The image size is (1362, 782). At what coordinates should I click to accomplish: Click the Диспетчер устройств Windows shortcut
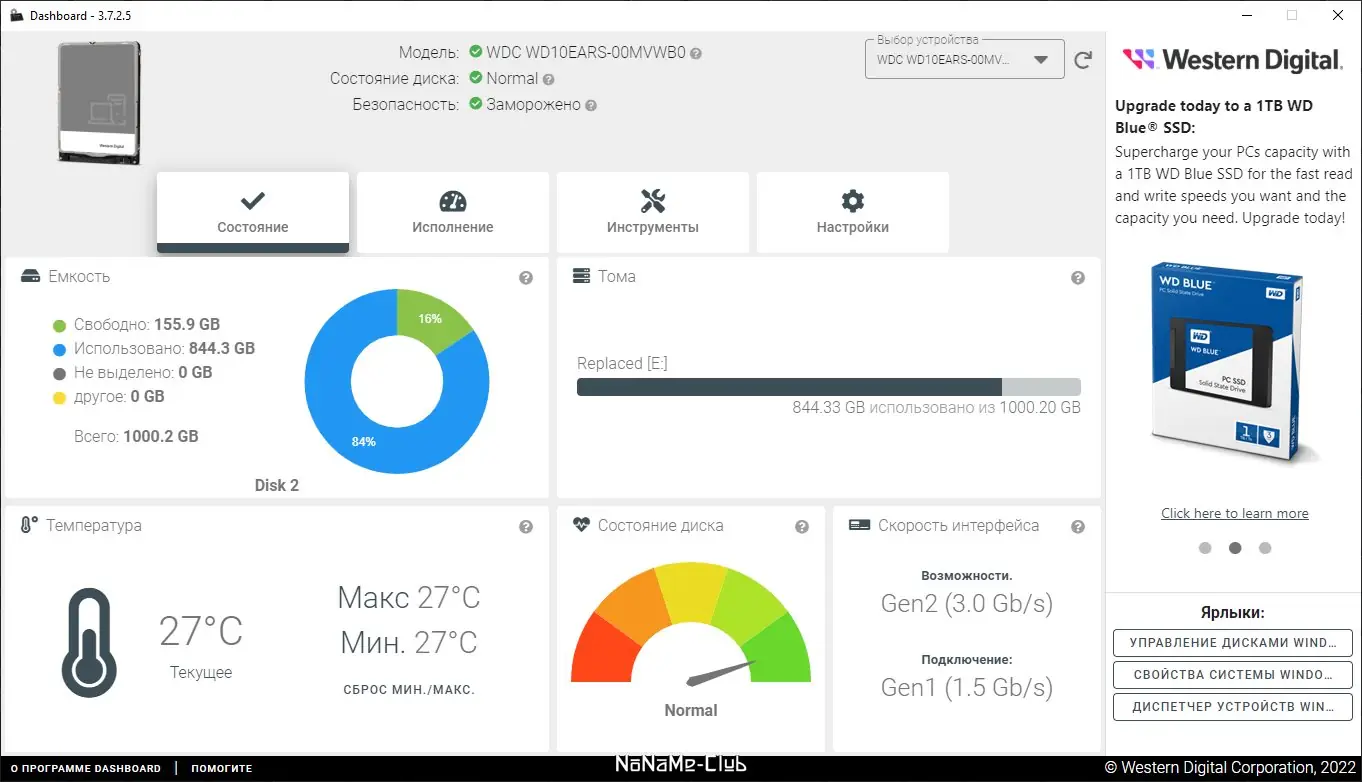pyautogui.click(x=1233, y=707)
